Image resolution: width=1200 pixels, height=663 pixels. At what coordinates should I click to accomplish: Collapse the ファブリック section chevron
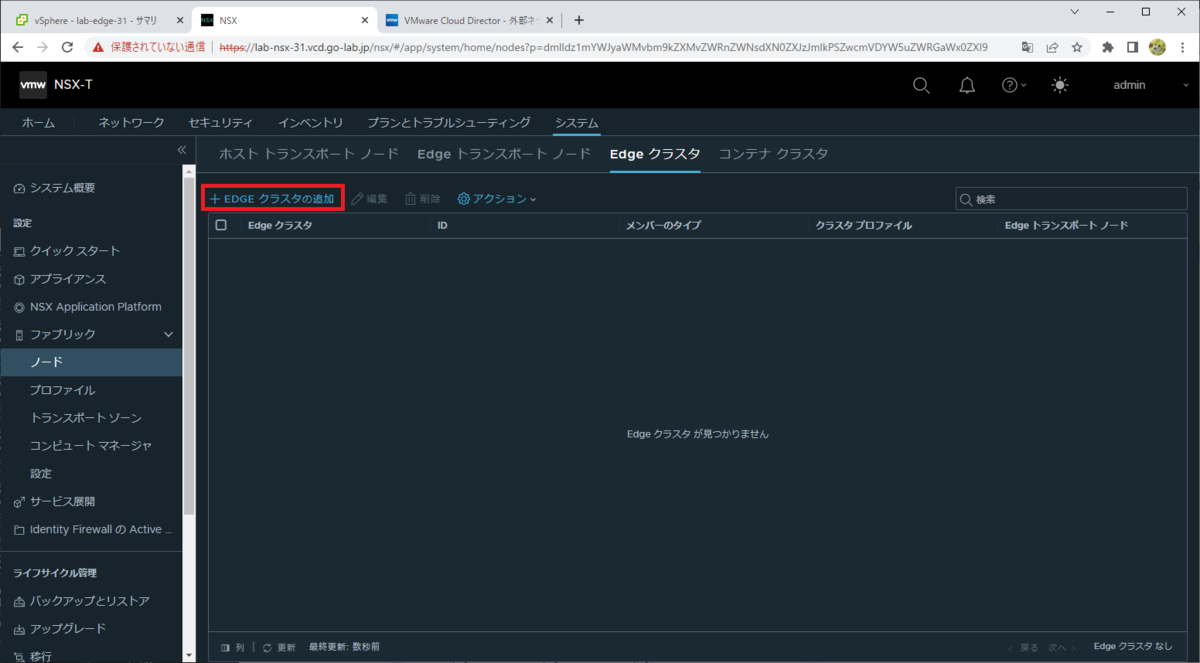point(168,334)
